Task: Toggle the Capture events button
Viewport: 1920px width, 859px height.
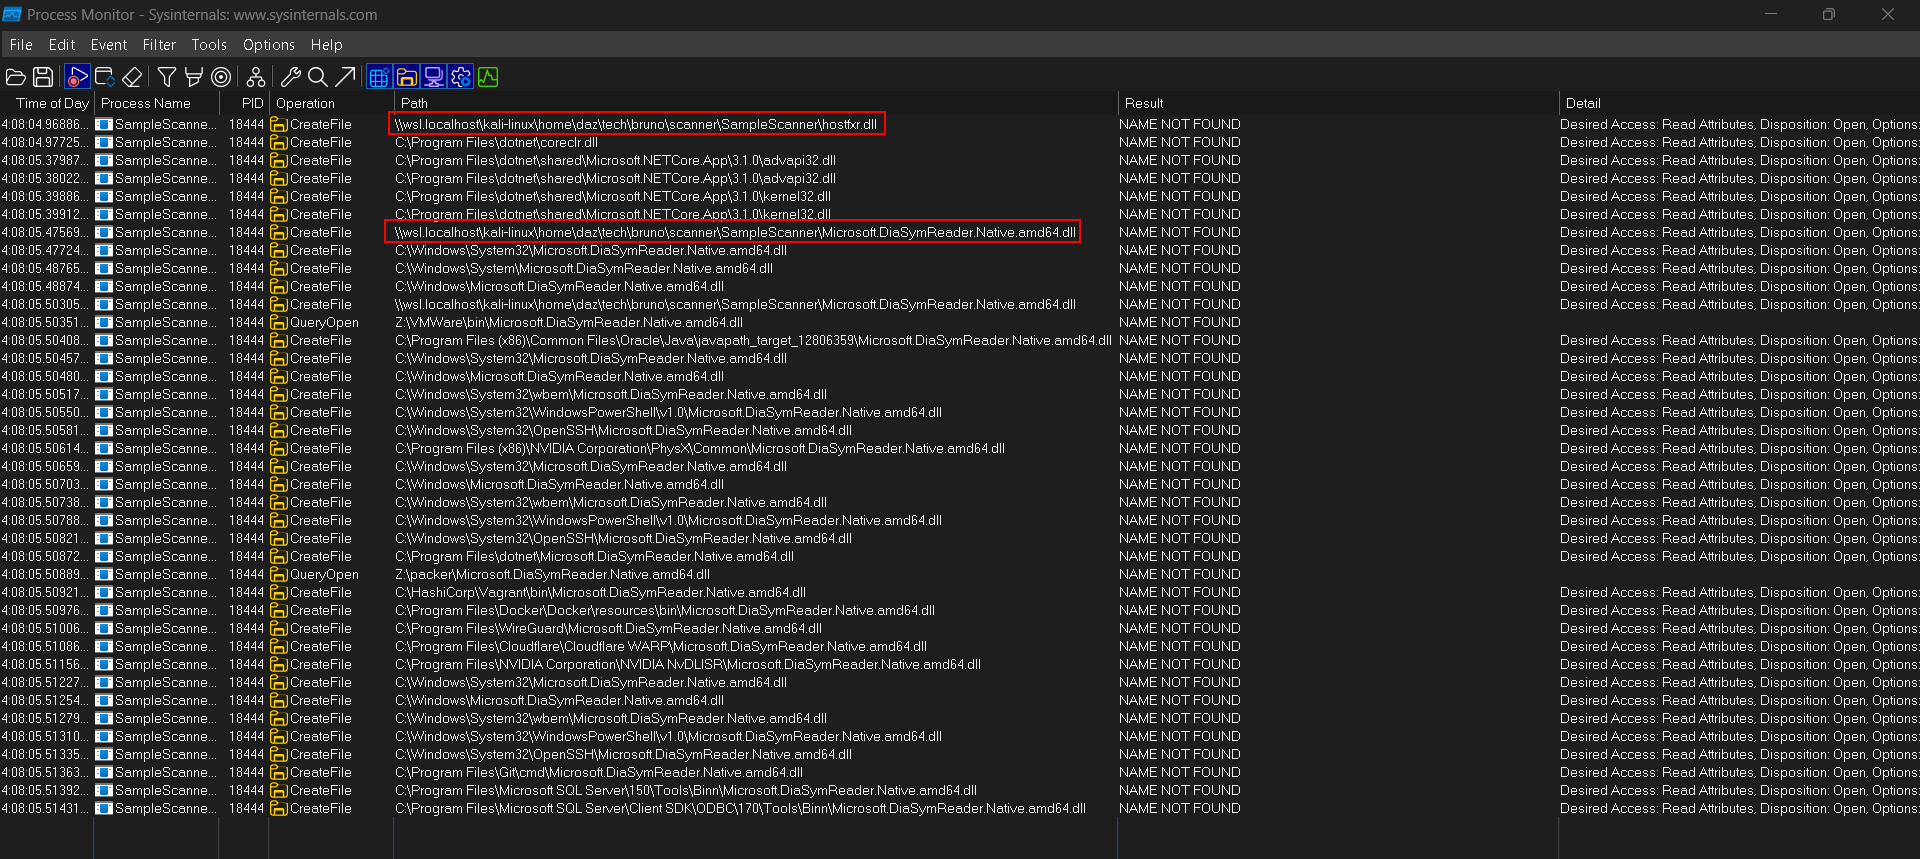Action: (x=77, y=77)
